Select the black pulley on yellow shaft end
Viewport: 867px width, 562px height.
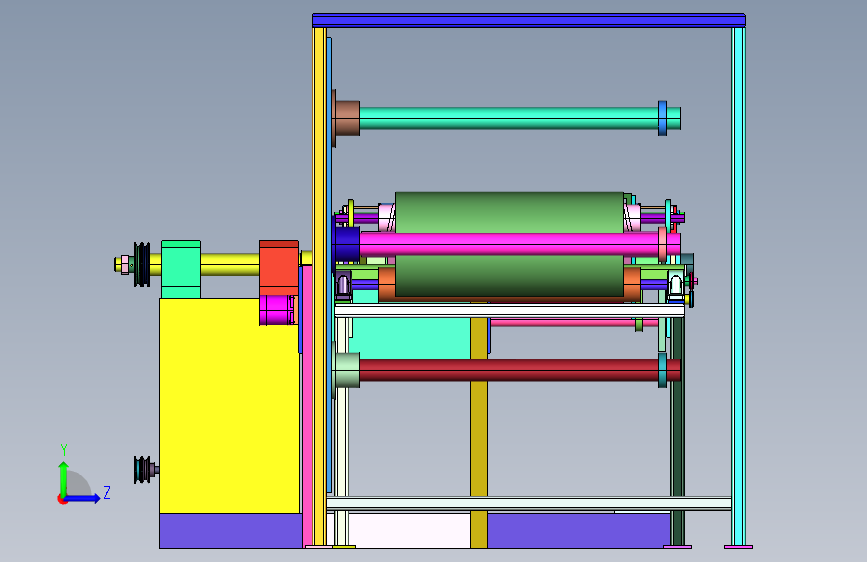[x=142, y=264]
